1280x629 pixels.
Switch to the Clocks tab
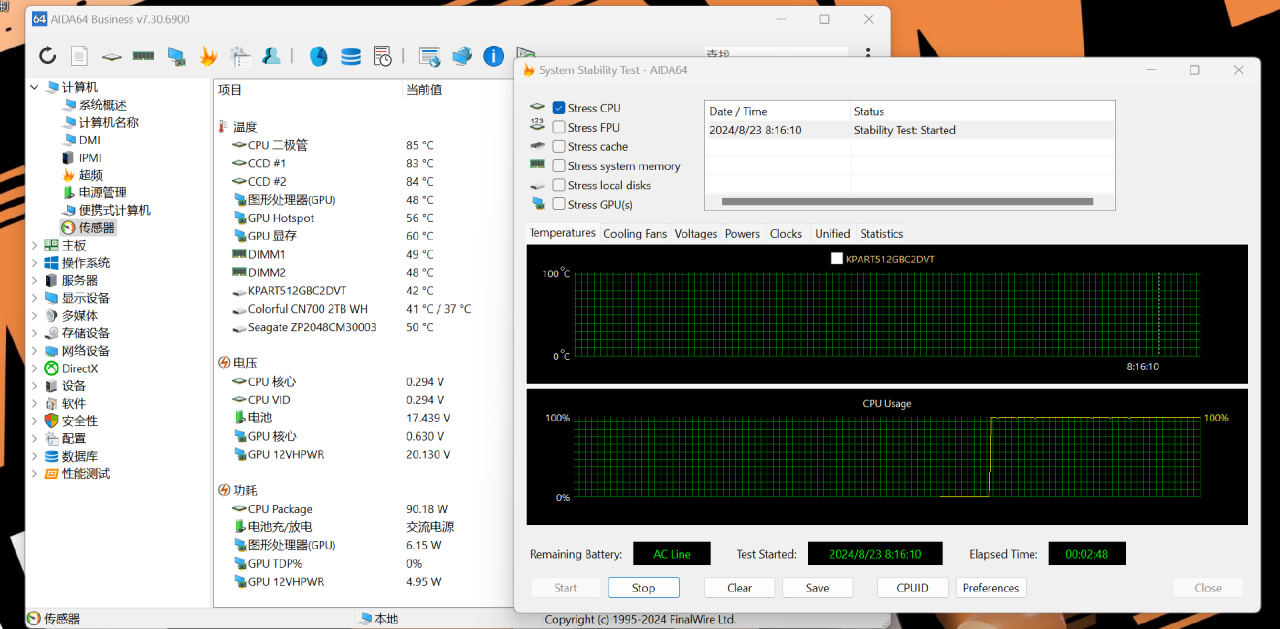tap(786, 234)
